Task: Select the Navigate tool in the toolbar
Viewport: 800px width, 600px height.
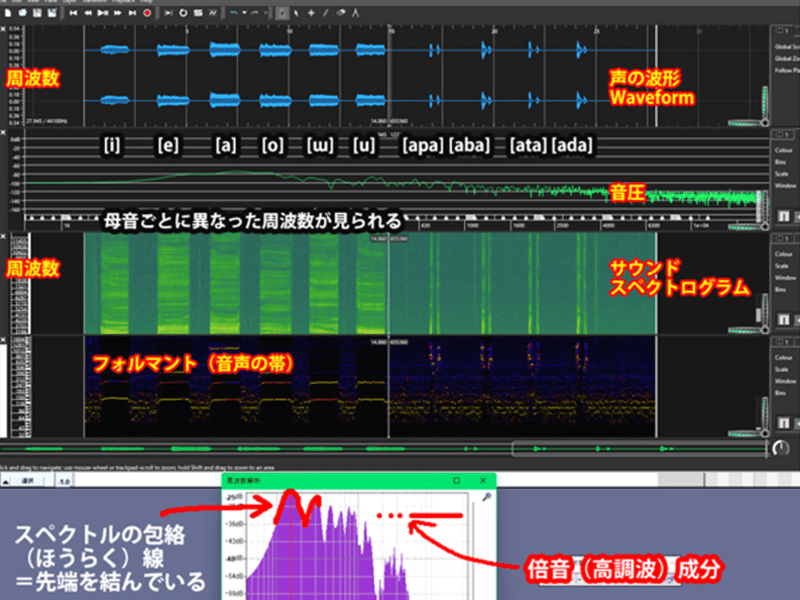Action: [283, 14]
